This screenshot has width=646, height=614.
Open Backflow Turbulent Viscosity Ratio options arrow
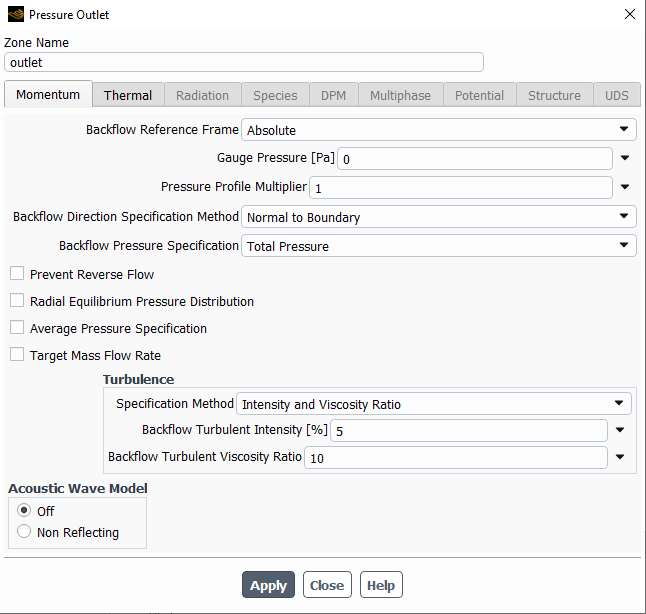point(619,458)
